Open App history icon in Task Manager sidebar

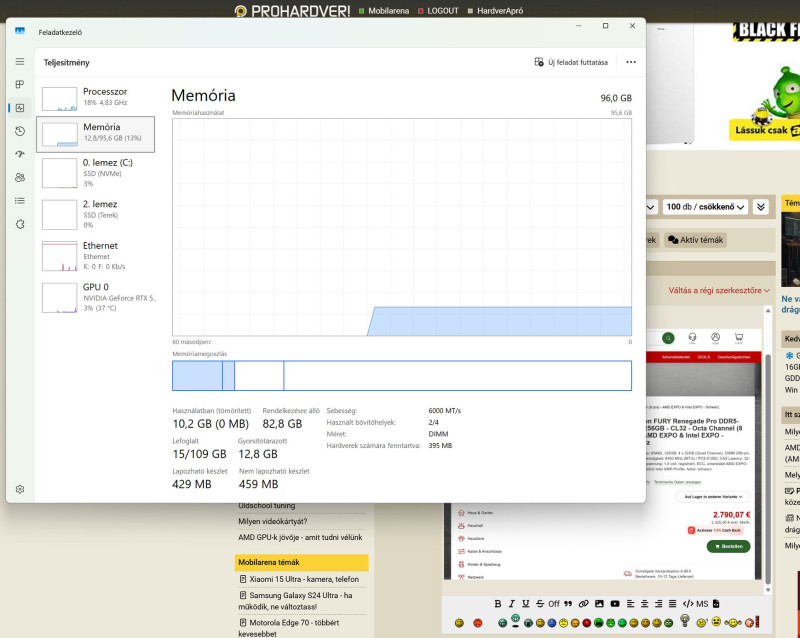tap(20, 131)
